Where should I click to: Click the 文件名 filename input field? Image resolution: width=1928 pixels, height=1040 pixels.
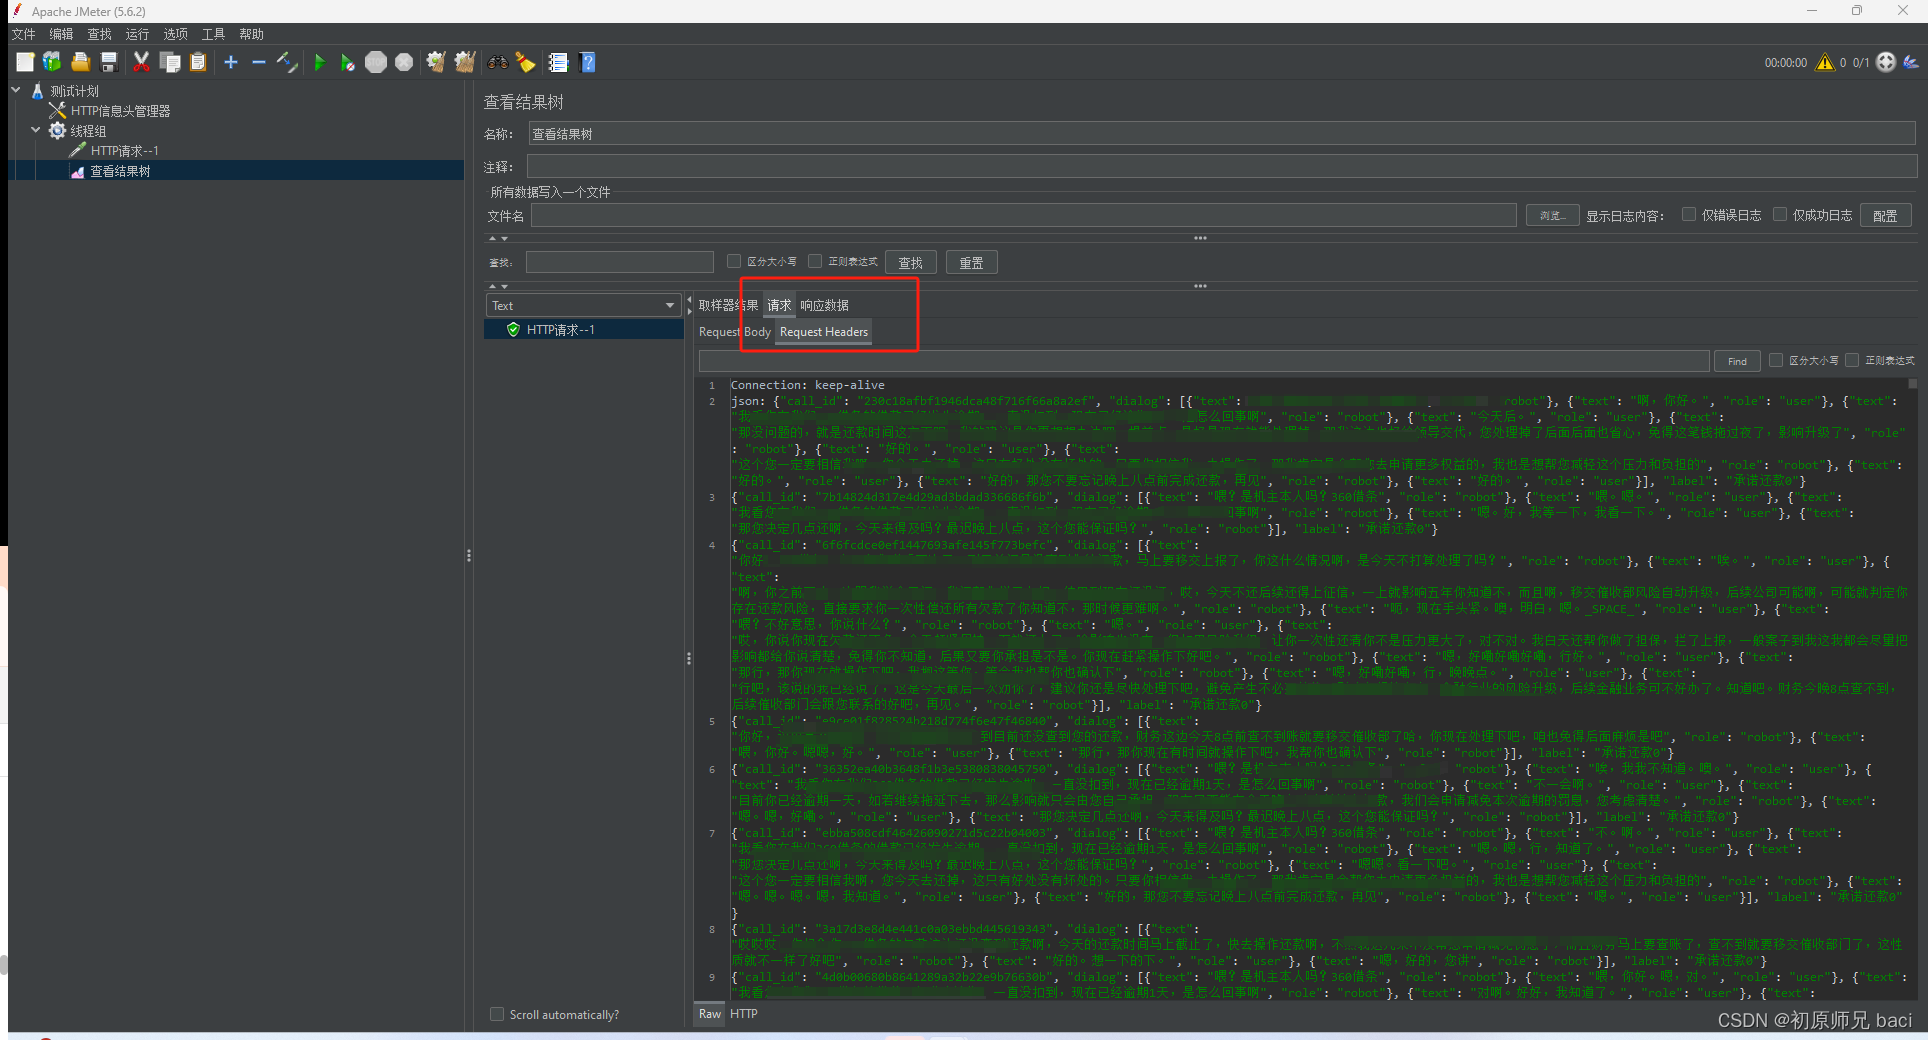1024,215
